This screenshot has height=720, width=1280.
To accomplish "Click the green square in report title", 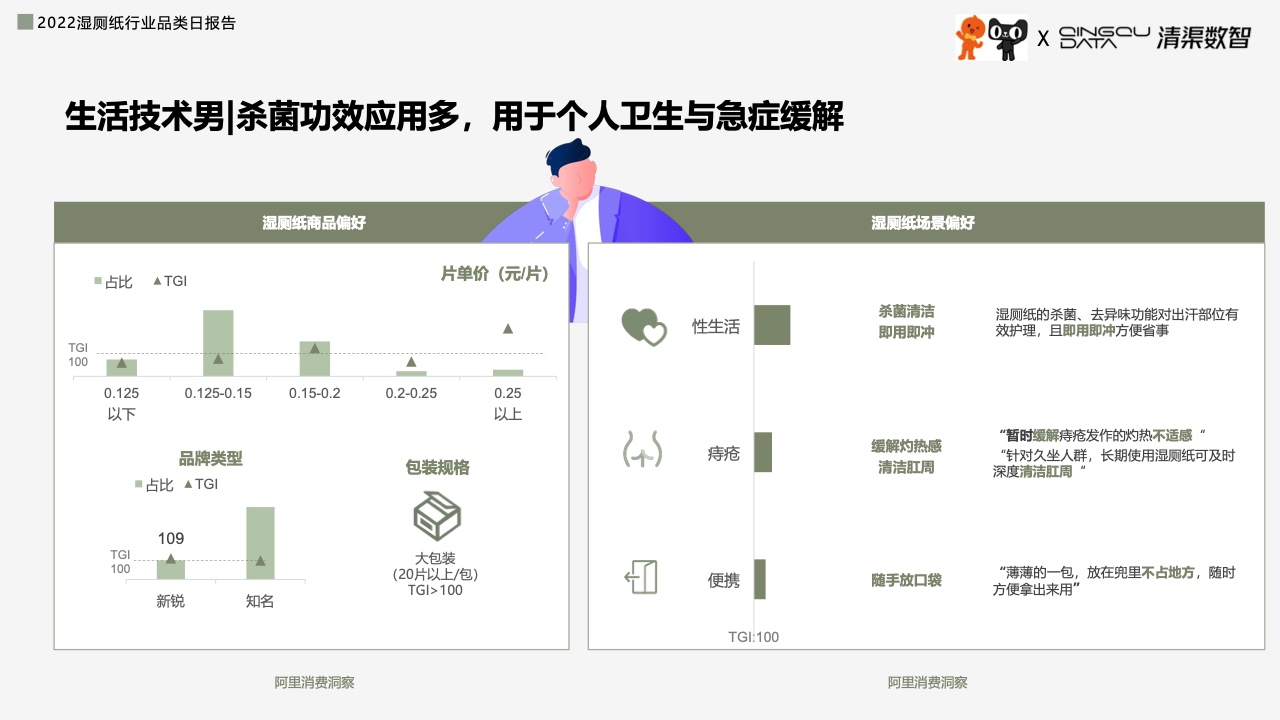I will pyautogui.click(x=25, y=22).
